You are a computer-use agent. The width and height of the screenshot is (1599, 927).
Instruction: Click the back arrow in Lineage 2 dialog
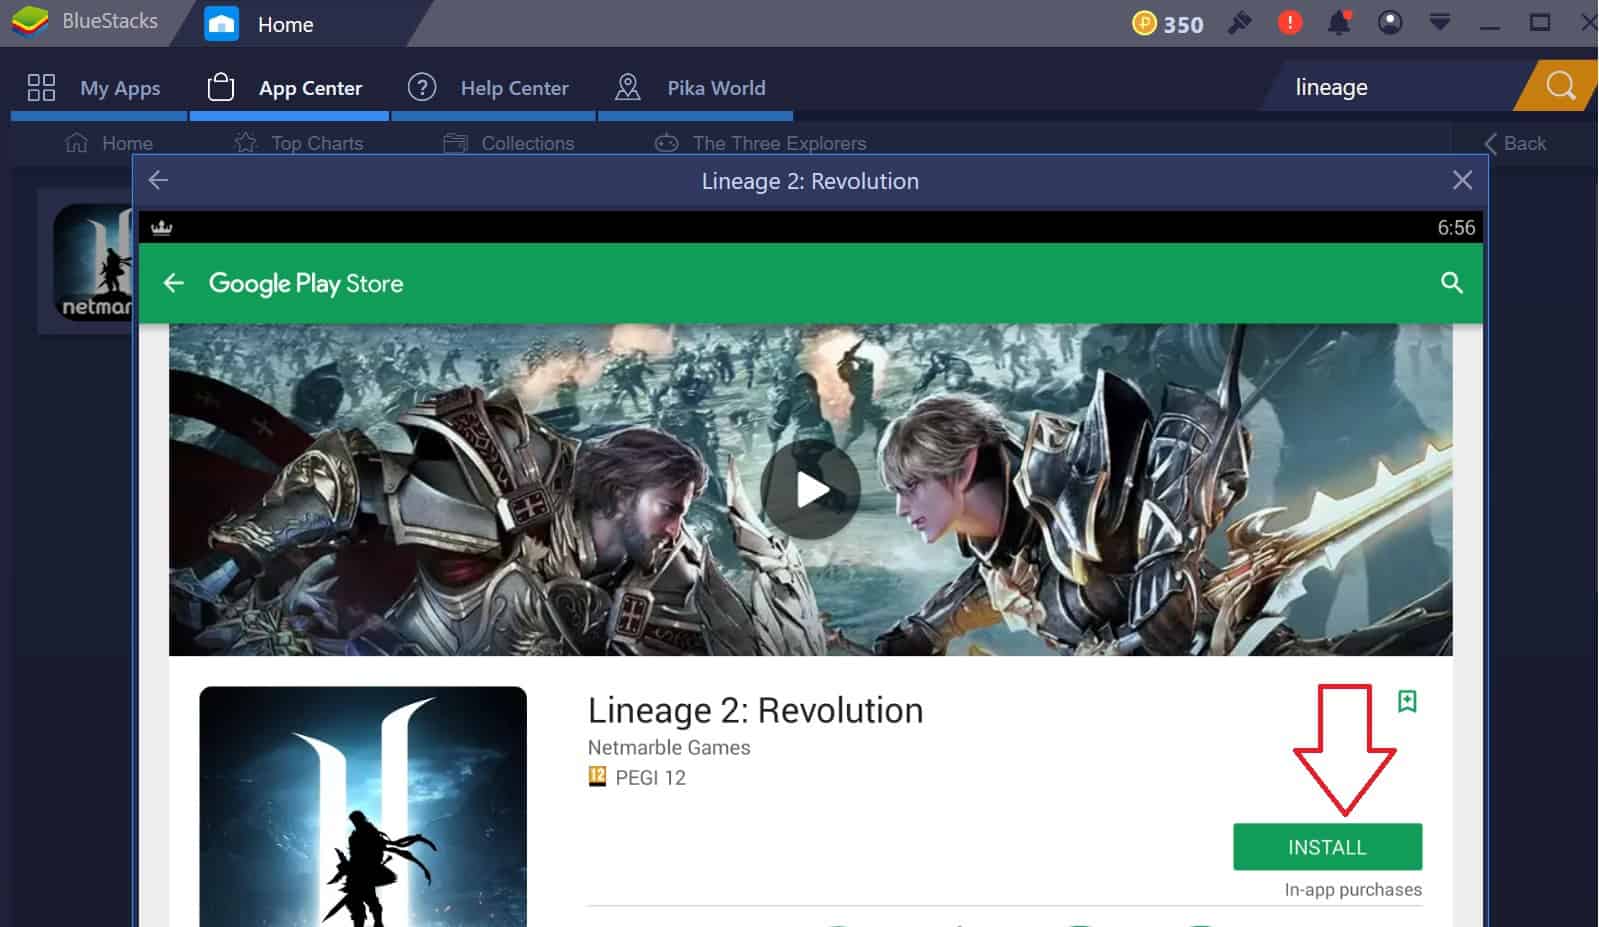coord(158,180)
